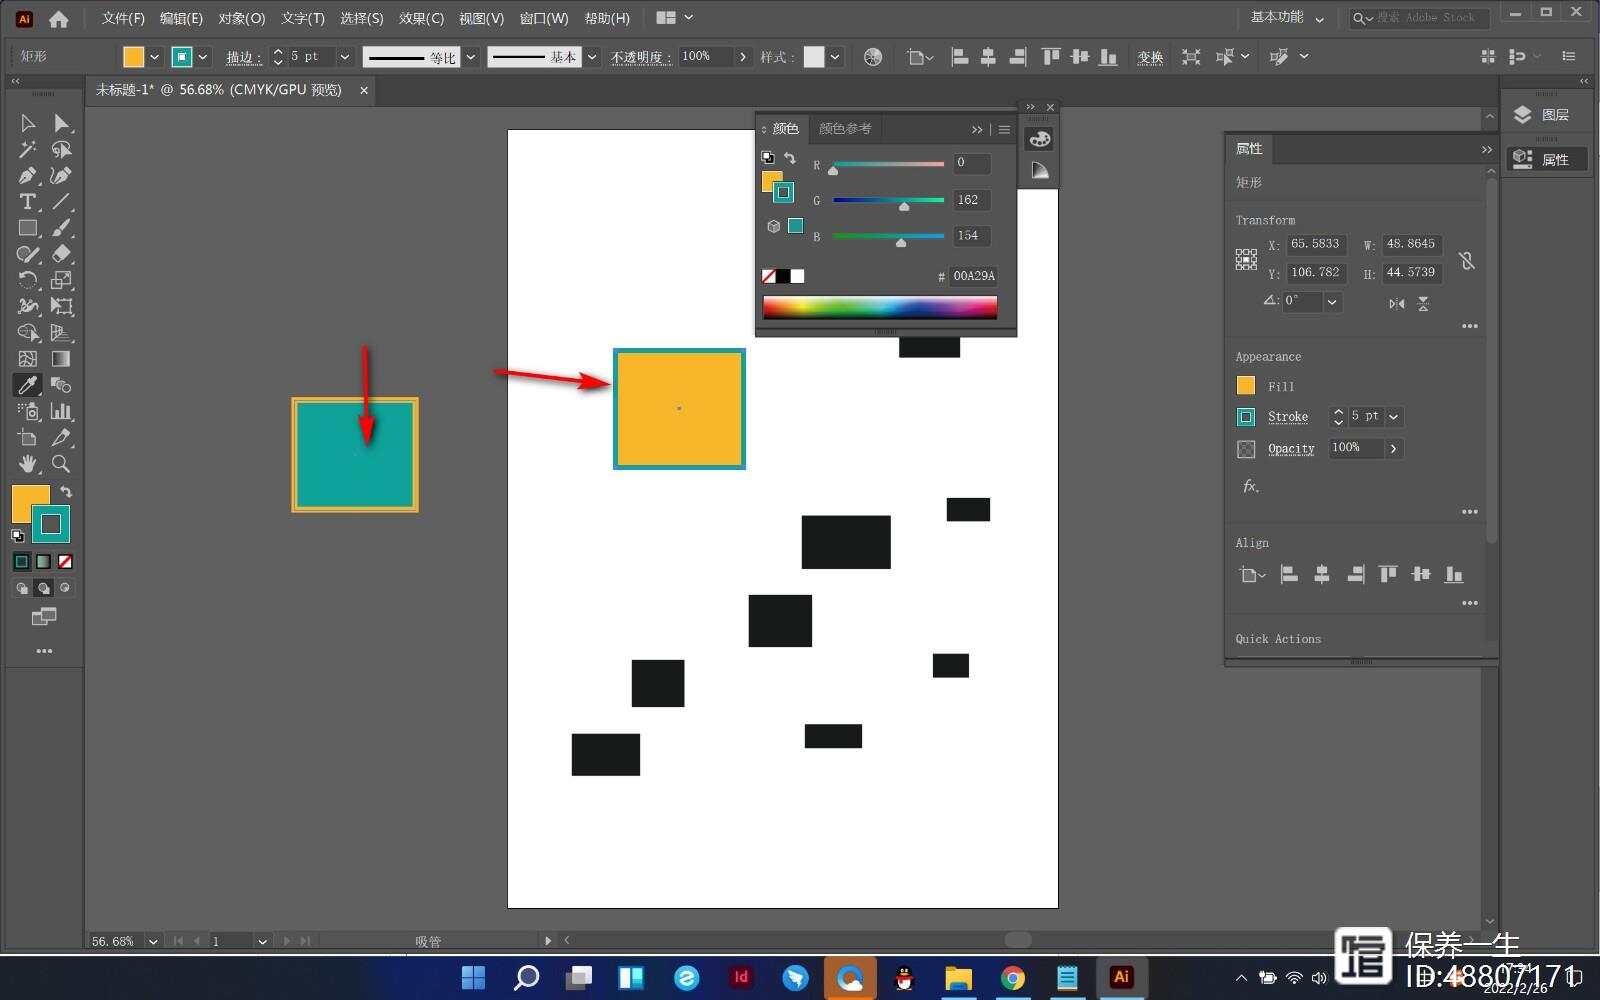Open brush definition dropdown (基本)
Image resolution: width=1600 pixels, height=1000 pixels.
click(592, 57)
